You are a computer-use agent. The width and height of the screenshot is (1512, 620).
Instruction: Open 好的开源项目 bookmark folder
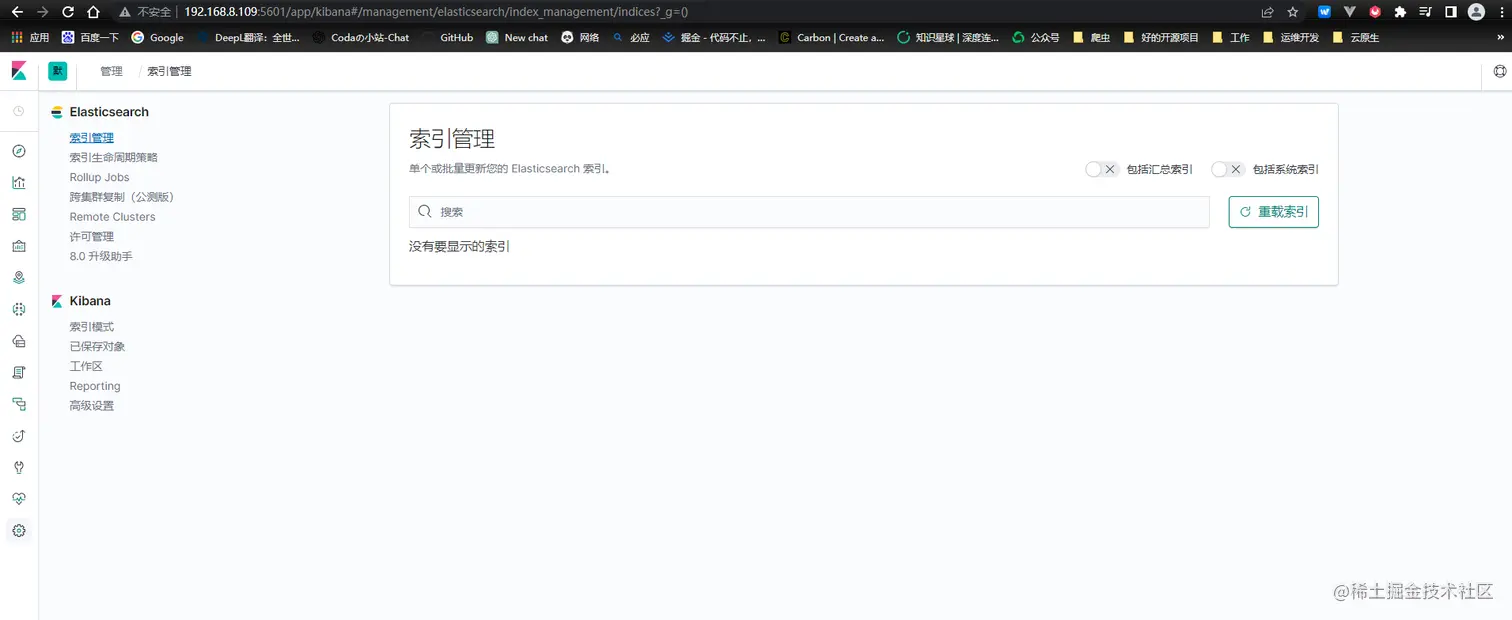[x=1161, y=37]
